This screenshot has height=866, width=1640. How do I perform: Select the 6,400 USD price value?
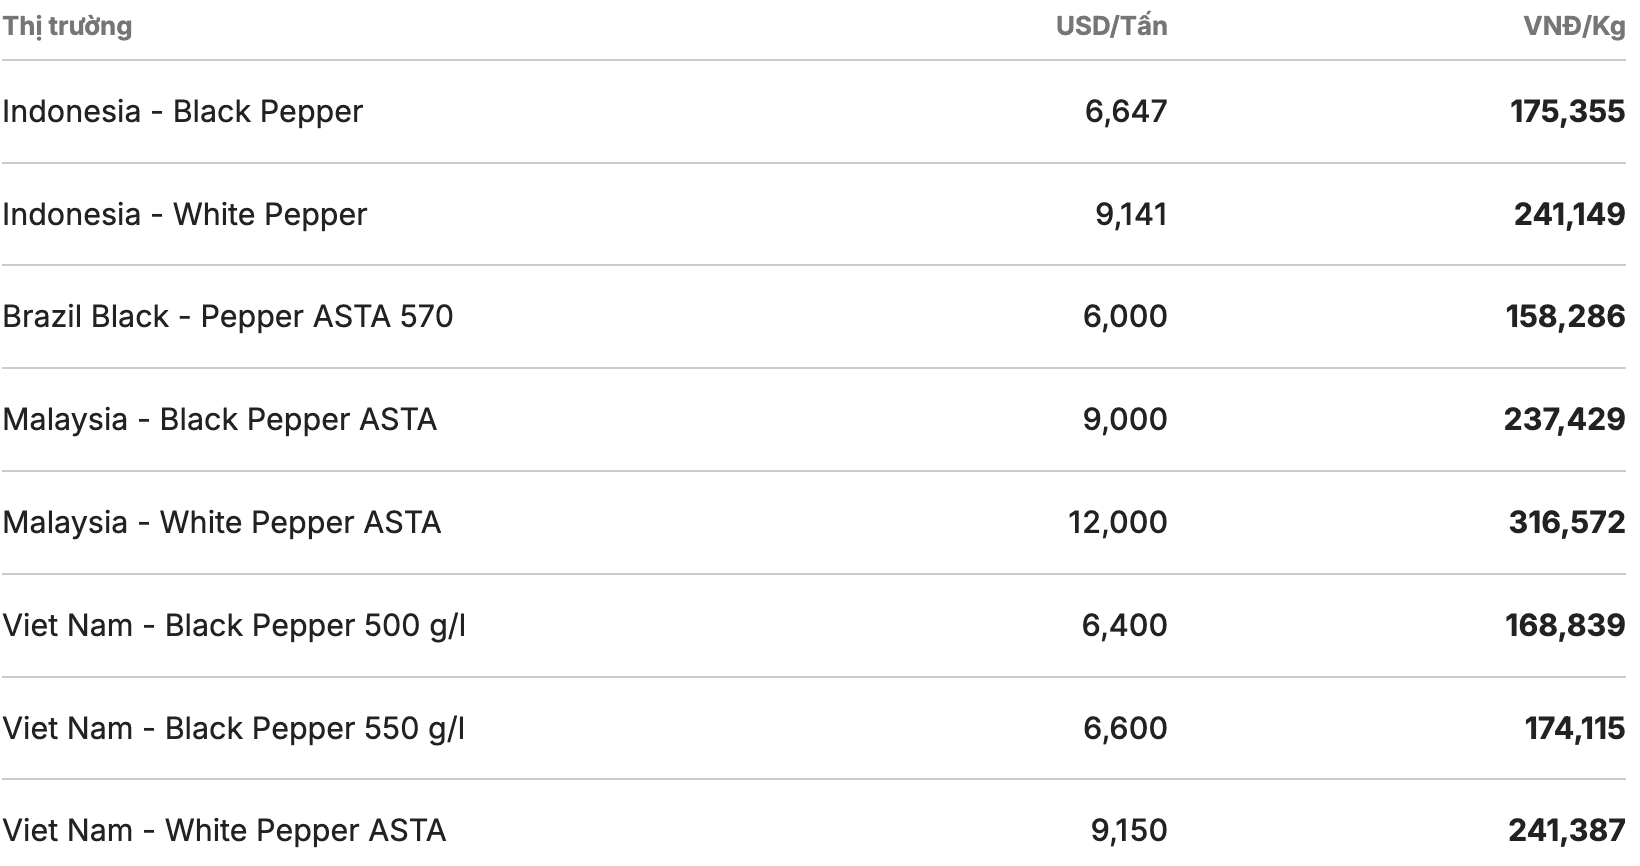pyautogui.click(x=1124, y=625)
